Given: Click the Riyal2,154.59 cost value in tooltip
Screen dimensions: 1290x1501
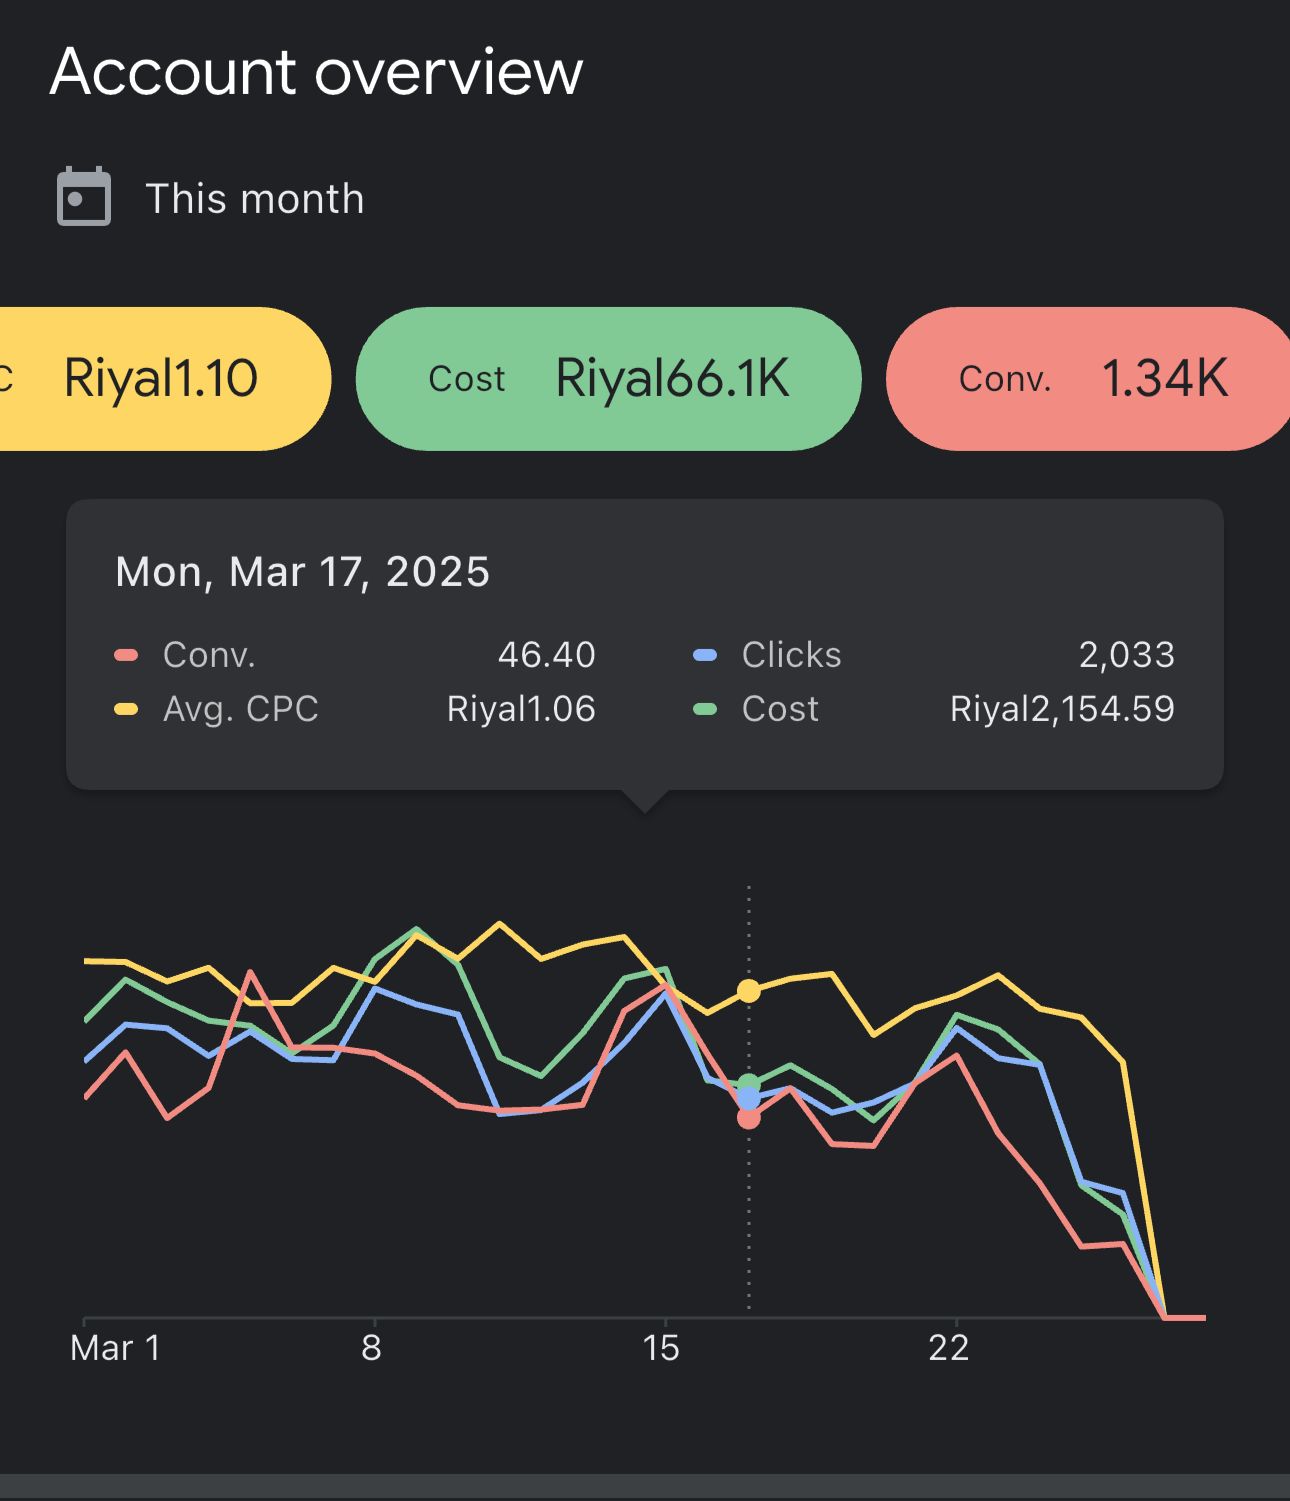Looking at the screenshot, I should [x=1062, y=709].
